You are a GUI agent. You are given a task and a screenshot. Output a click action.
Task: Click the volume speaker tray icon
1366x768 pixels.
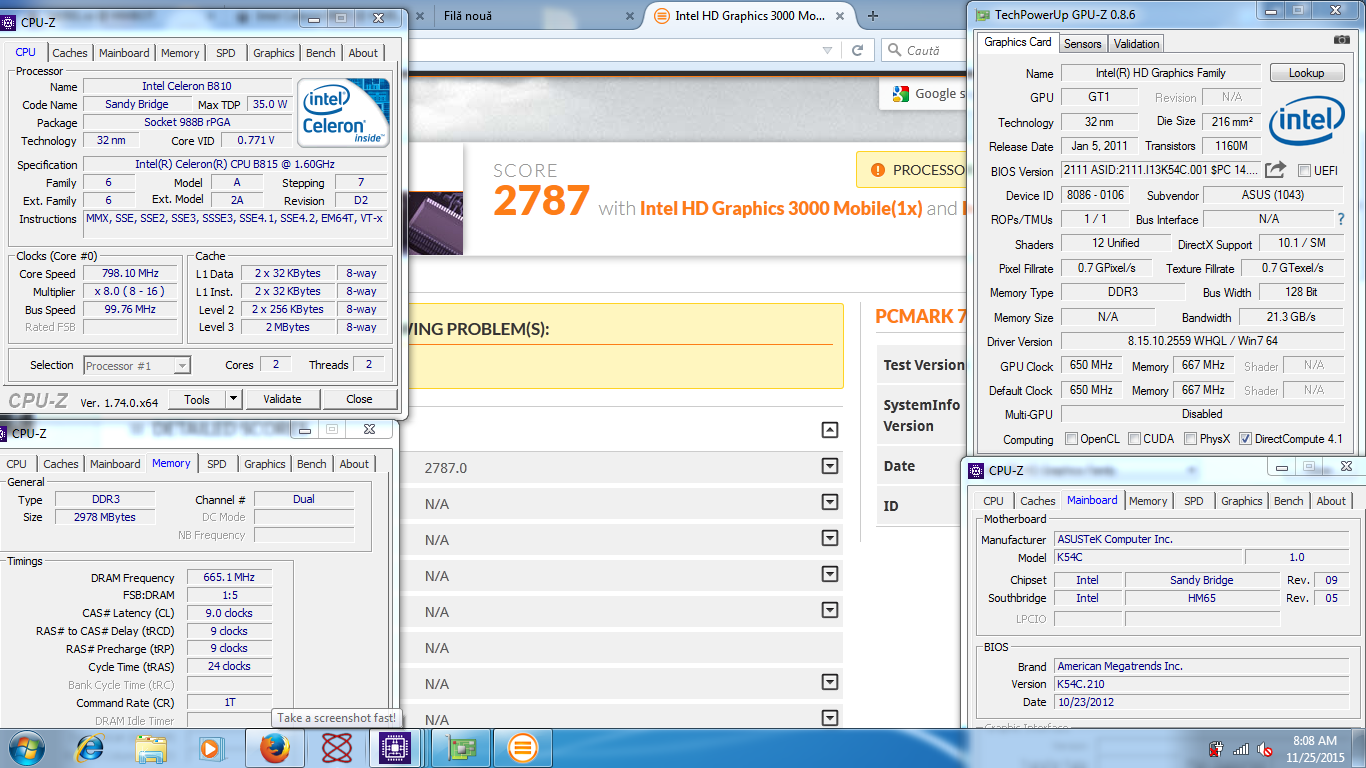coord(1265,749)
